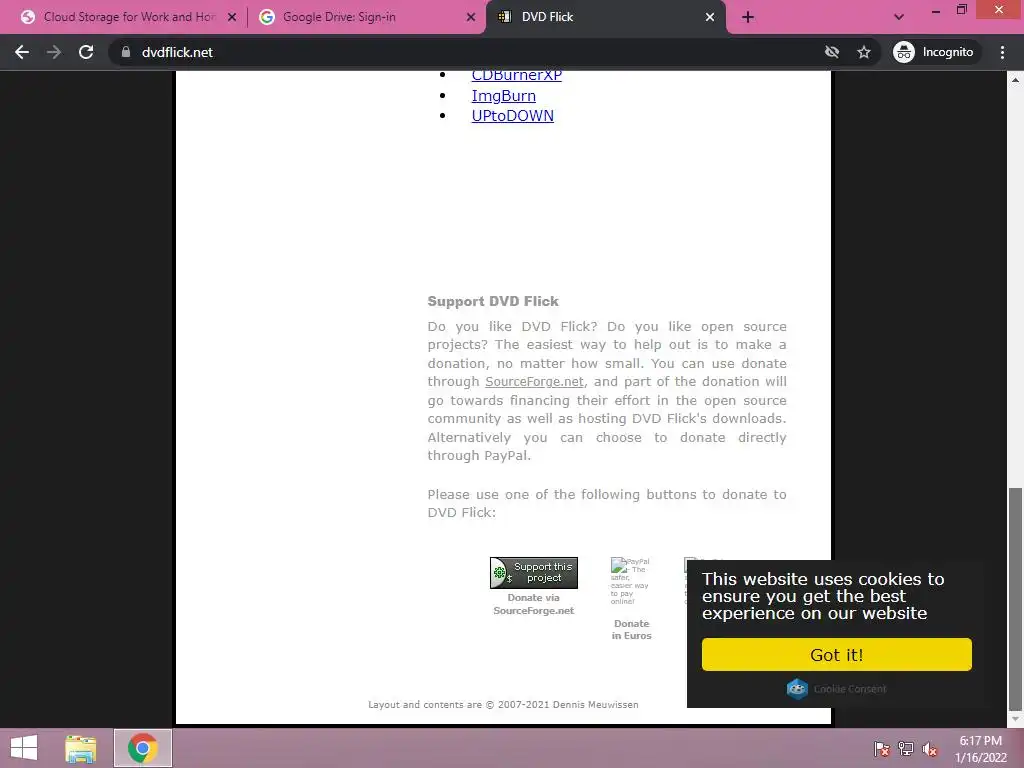Go back using the browser back arrow

tap(22, 52)
